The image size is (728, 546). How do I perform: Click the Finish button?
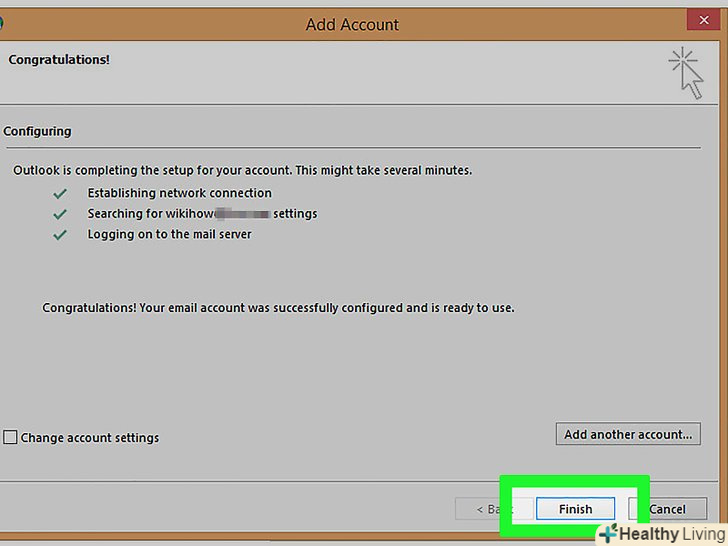click(x=575, y=509)
